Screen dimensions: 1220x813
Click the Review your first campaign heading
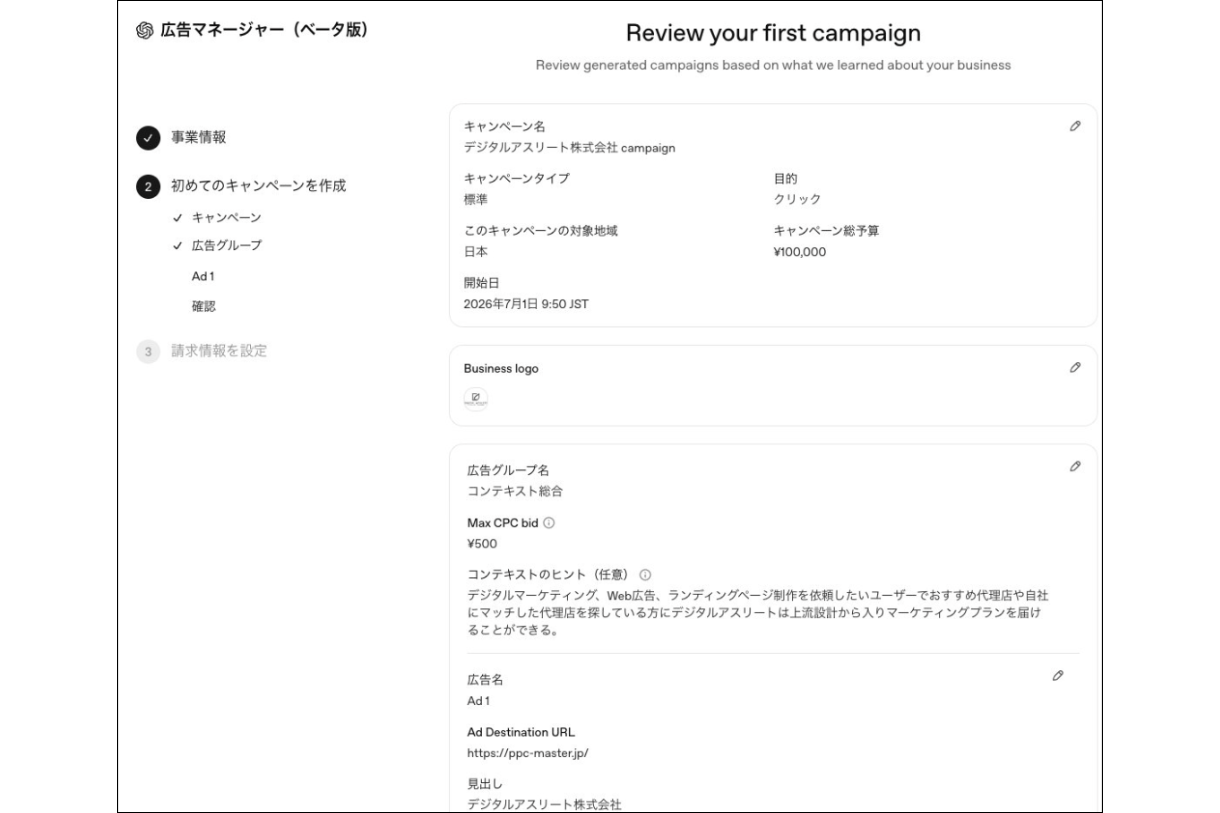pos(773,33)
